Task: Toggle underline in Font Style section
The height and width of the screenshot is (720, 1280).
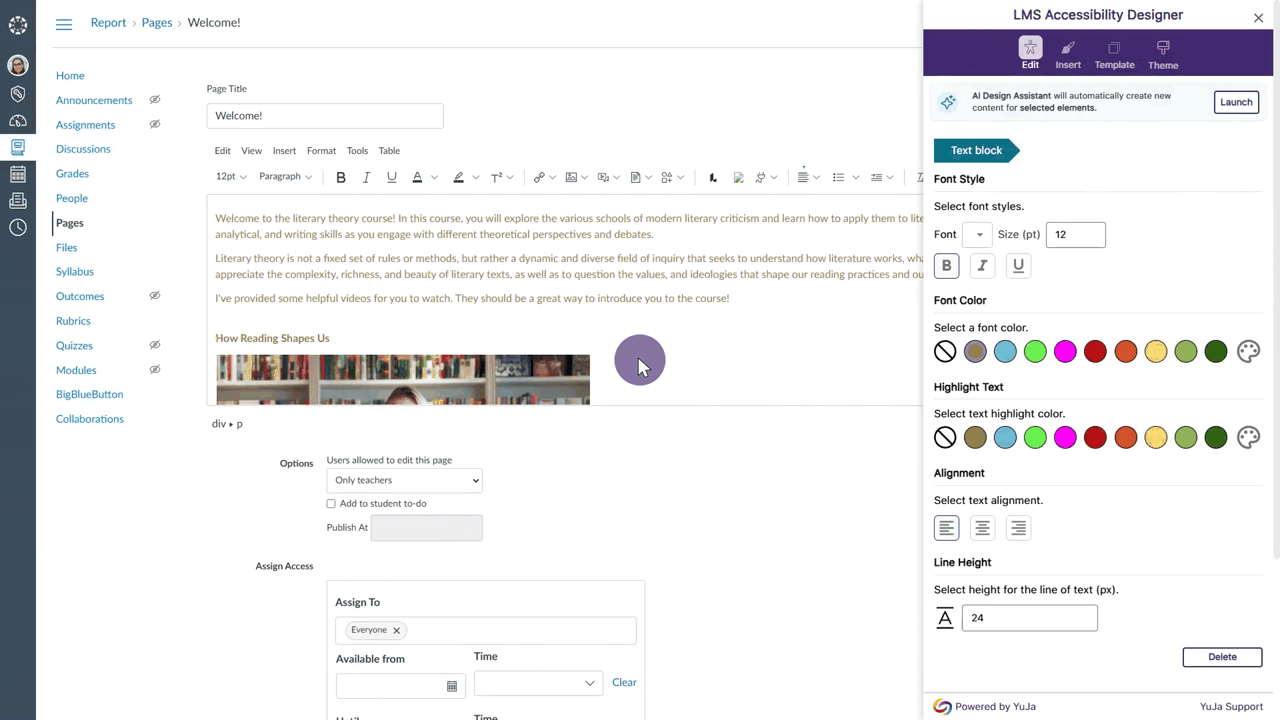Action: point(1018,266)
